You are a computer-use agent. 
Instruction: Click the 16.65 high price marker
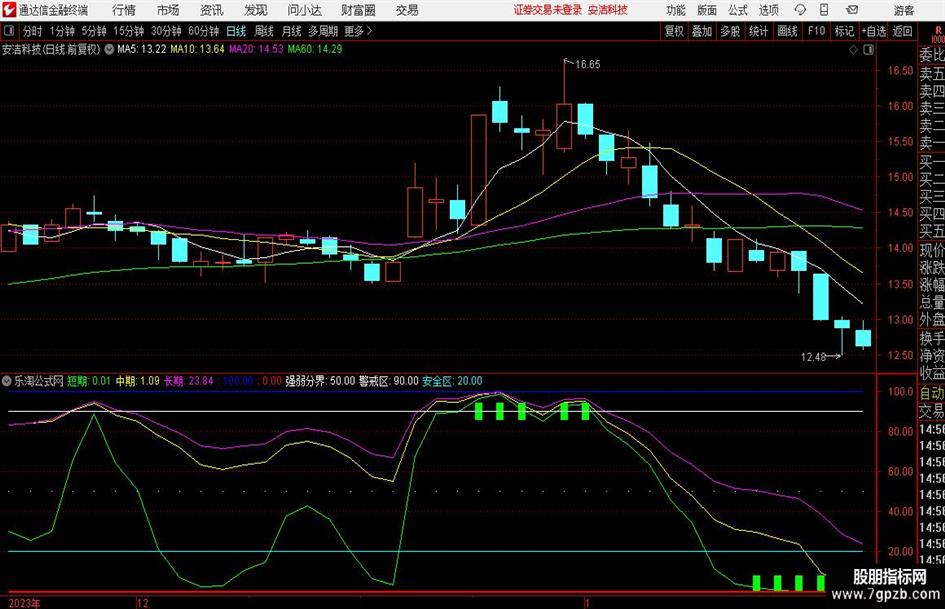[588, 65]
